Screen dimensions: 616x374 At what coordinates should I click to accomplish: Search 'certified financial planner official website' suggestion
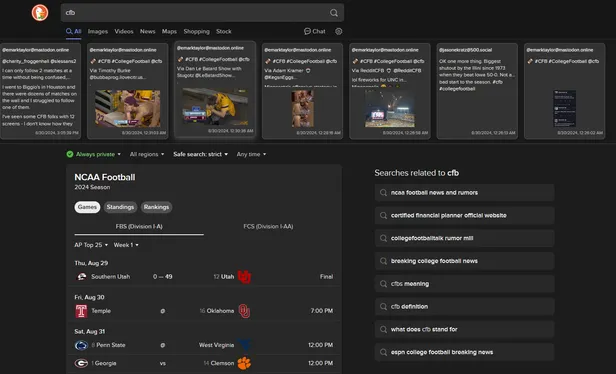[464, 215]
